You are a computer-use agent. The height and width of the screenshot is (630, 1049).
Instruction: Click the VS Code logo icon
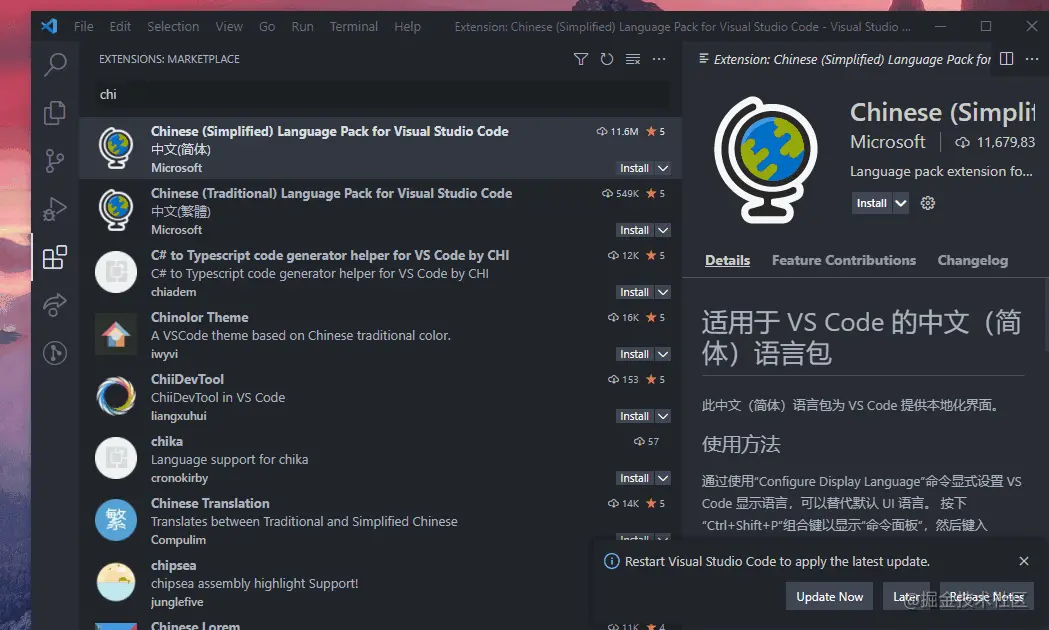(50, 26)
